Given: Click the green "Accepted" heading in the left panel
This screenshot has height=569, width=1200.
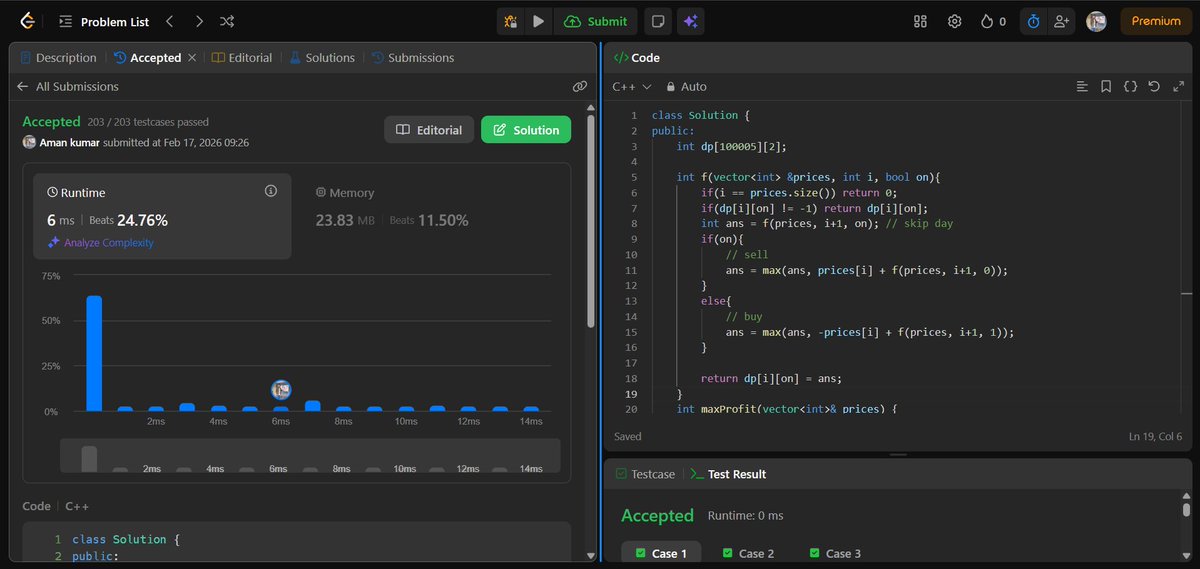Looking at the screenshot, I should 51,122.
